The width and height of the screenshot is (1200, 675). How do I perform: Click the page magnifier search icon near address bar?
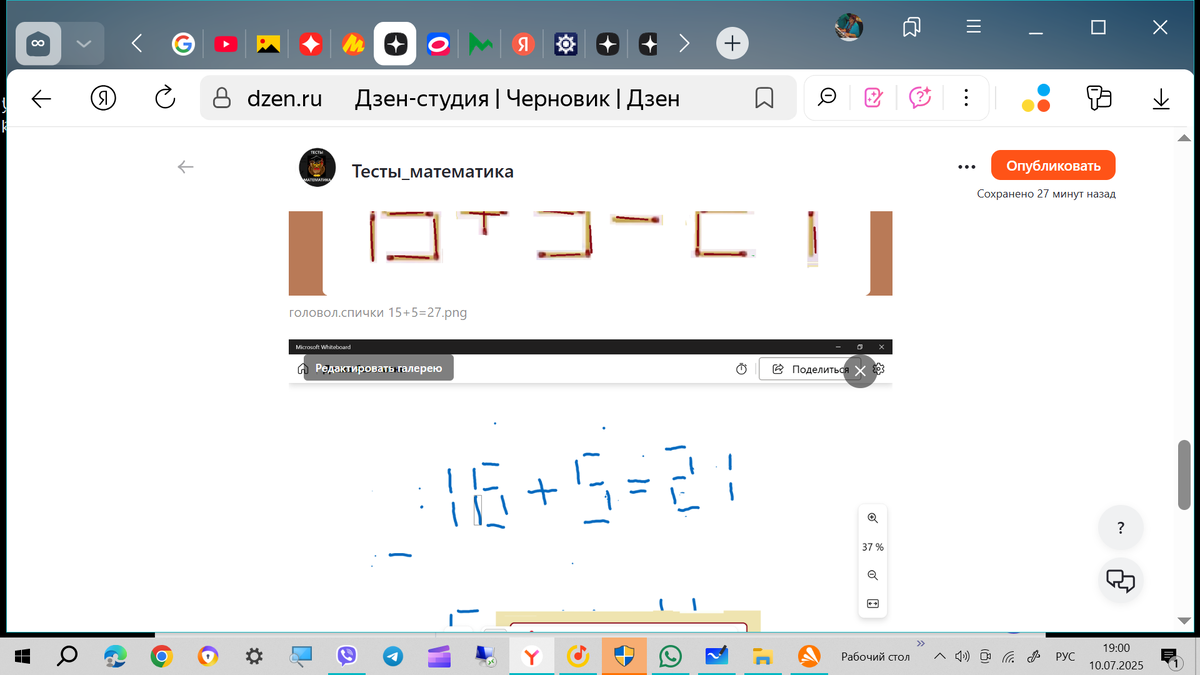pyautogui.click(x=826, y=97)
